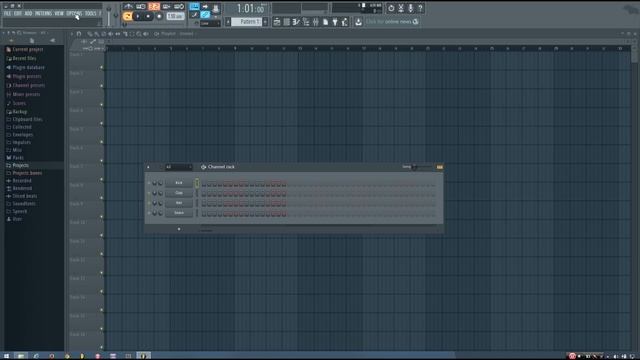Click the playlist magnet snap icon
This screenshot has width=640, height=360.
[x=79, y=34]
